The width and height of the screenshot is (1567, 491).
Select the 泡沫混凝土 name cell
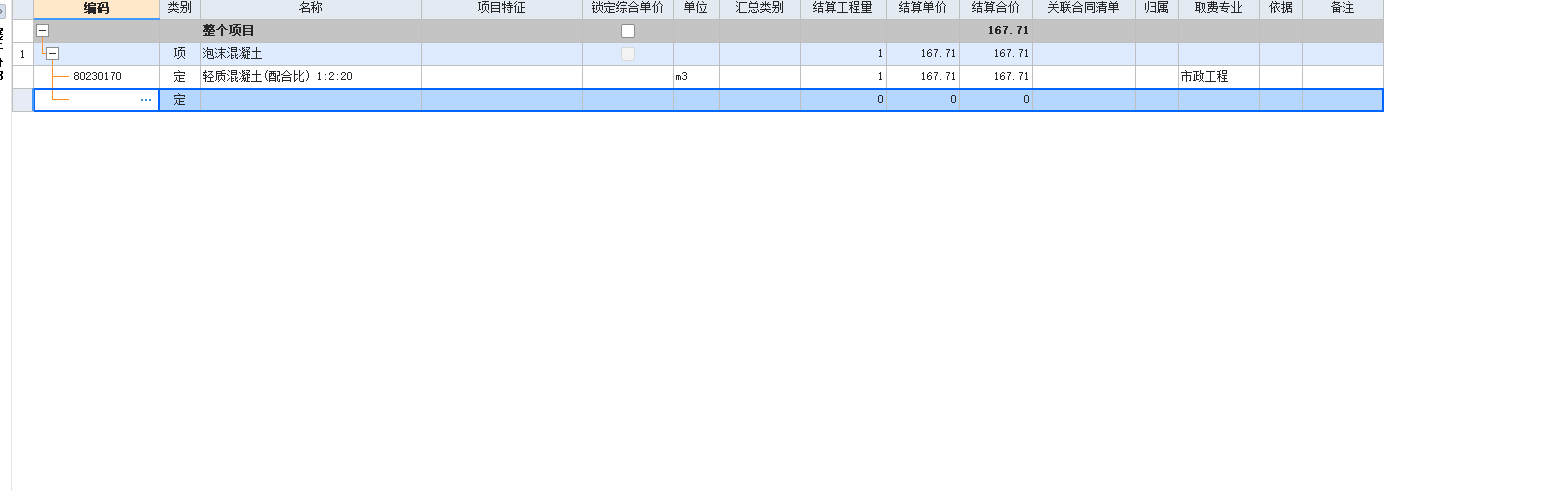[x=311, y=54]
